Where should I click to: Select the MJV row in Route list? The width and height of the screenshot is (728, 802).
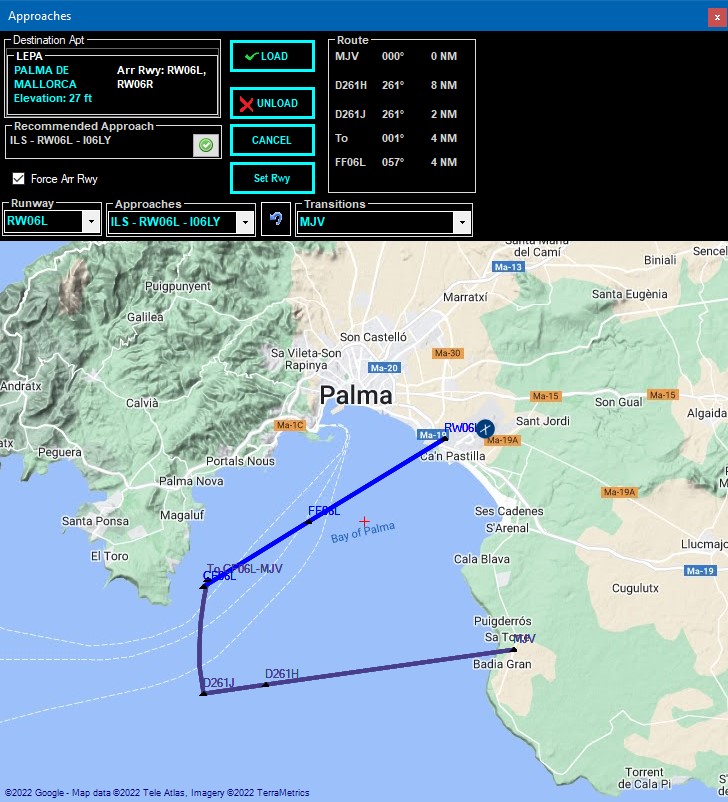click(396, 56)
